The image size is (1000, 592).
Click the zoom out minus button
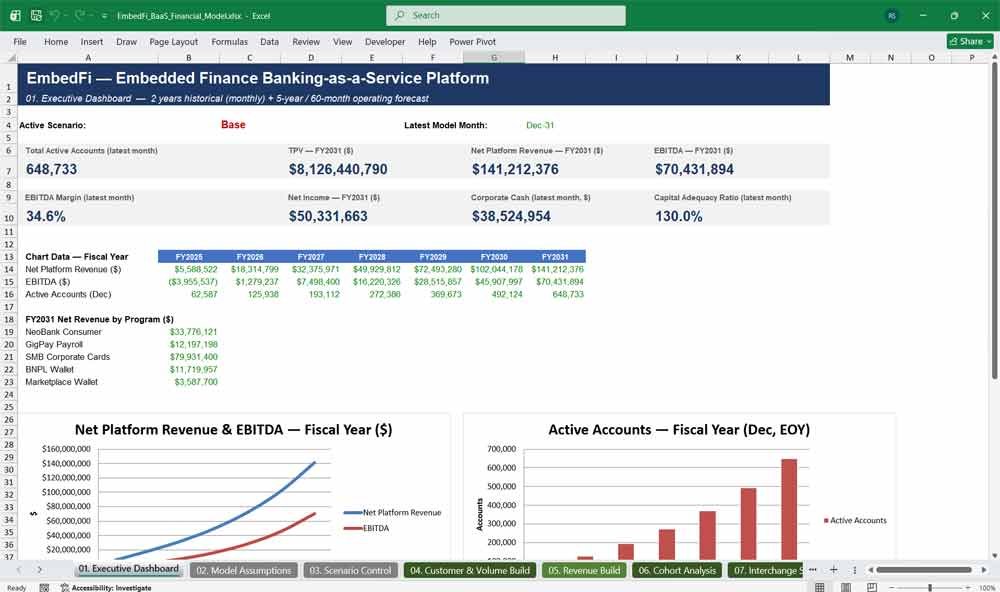click(892, 588)
